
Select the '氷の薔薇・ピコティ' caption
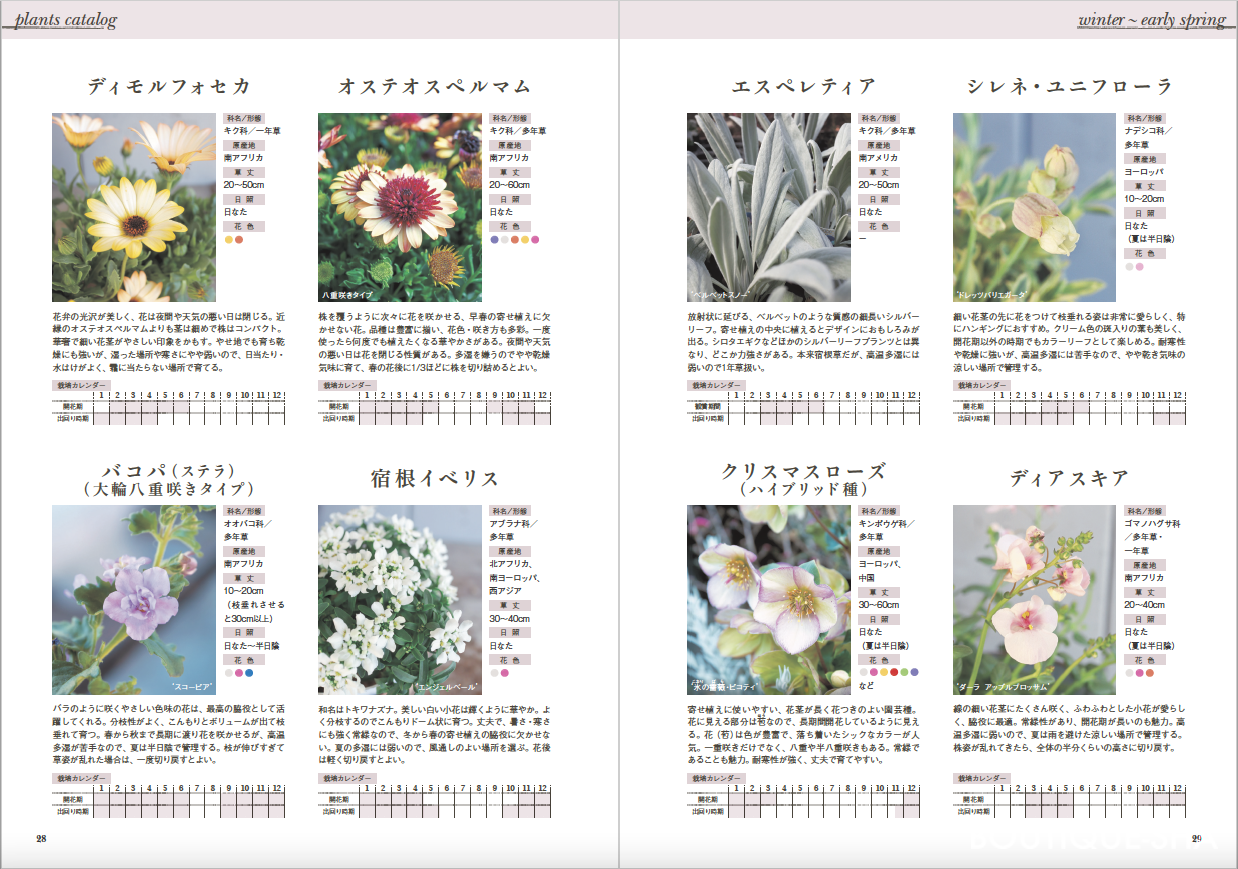click(725, 687)
